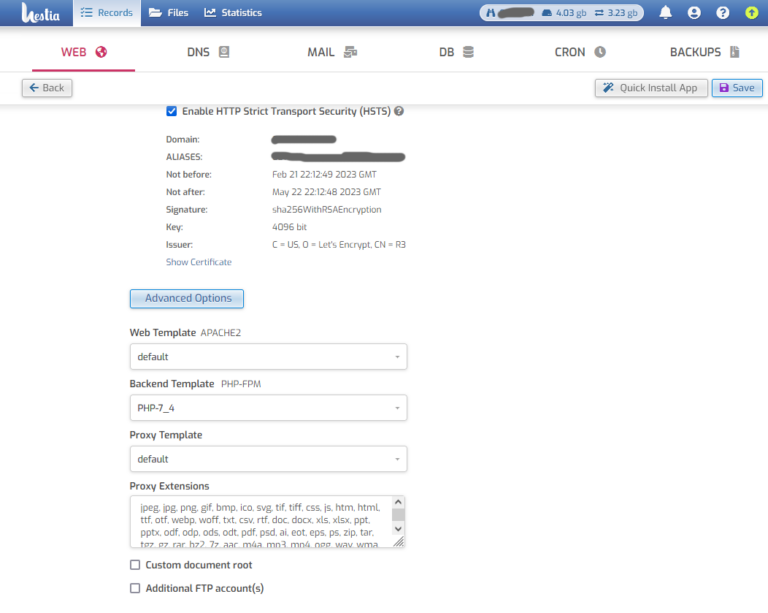Open the Web Template dropdown
This screenshot has width=768, height=613.
point(268,357)
